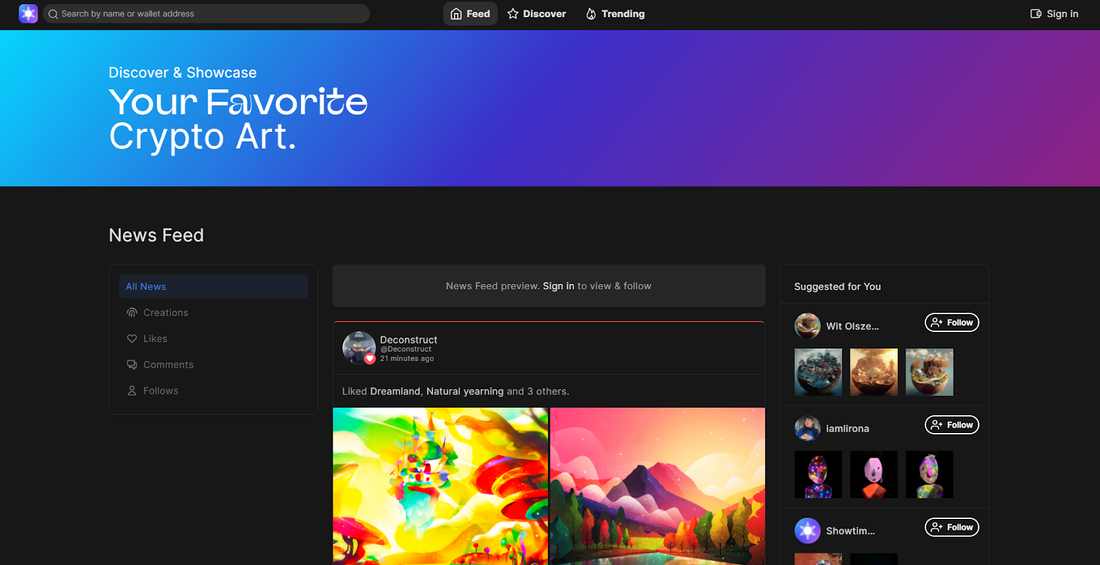Open the Feed tab

pyautogui.click(x=470, y=14)
